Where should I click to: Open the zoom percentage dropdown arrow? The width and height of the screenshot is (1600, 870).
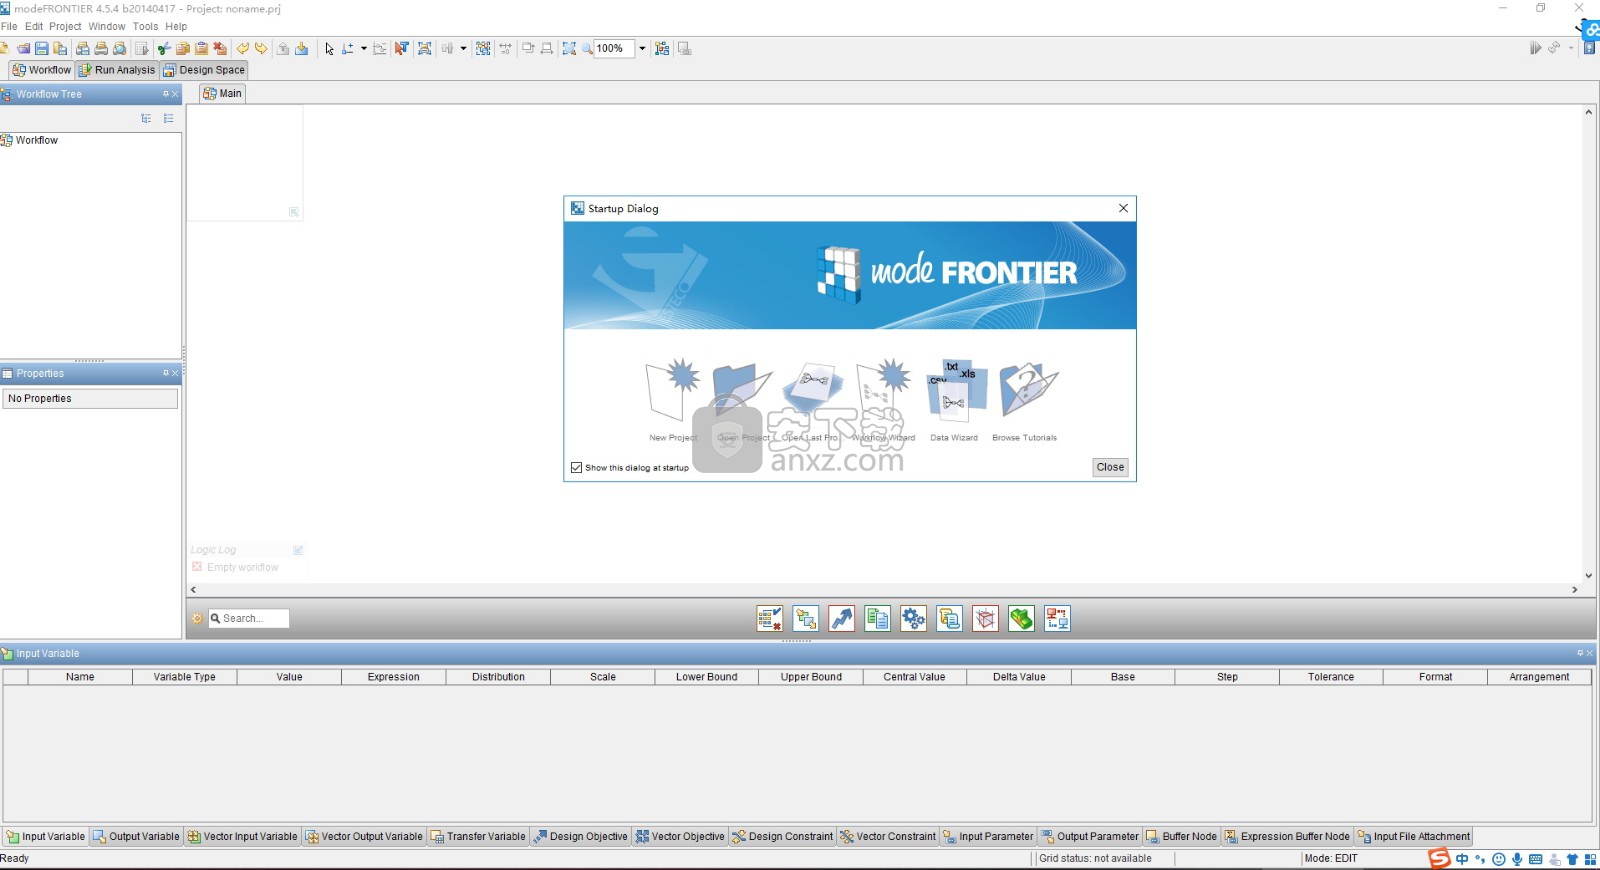642,48
